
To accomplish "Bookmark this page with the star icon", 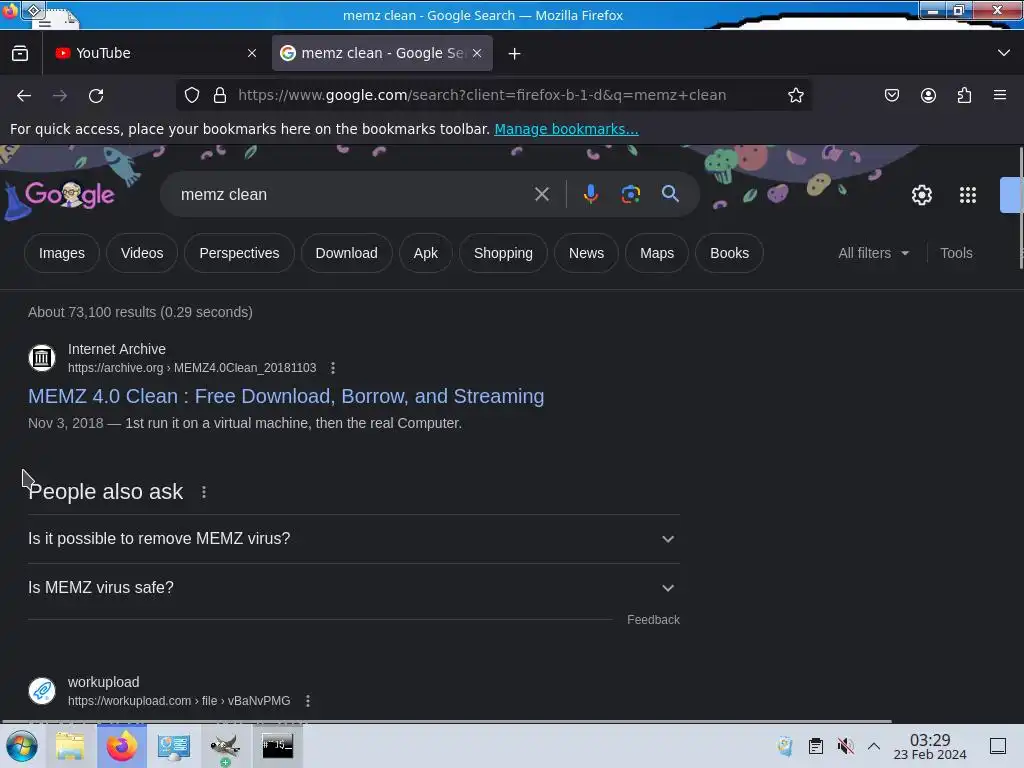I will coord(795,95).
